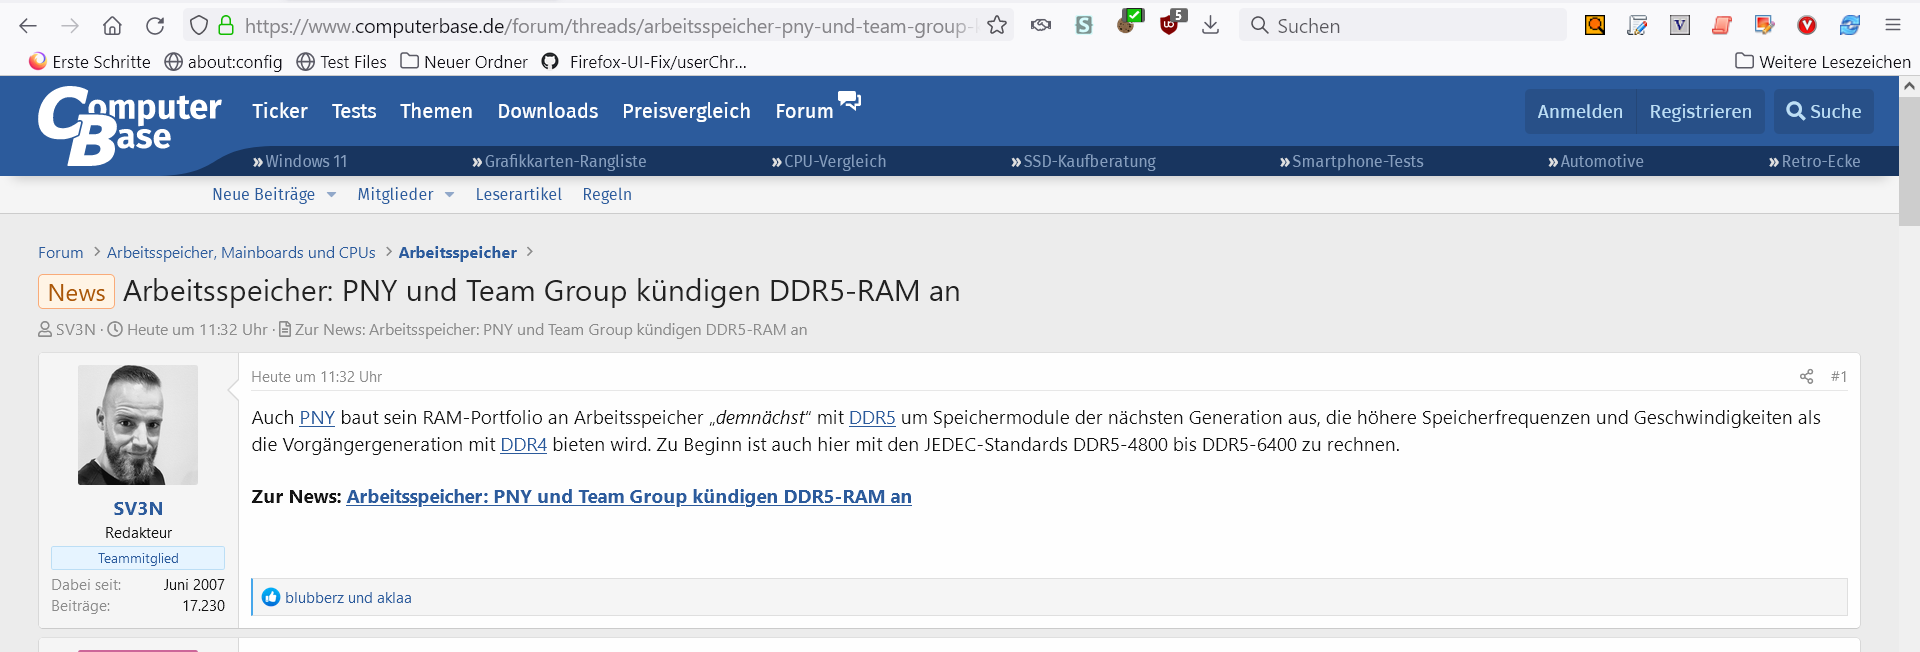Screen dimensions: 1920x652
Task: Click the share icon on post #1
Action: (x=1806, y=377)
